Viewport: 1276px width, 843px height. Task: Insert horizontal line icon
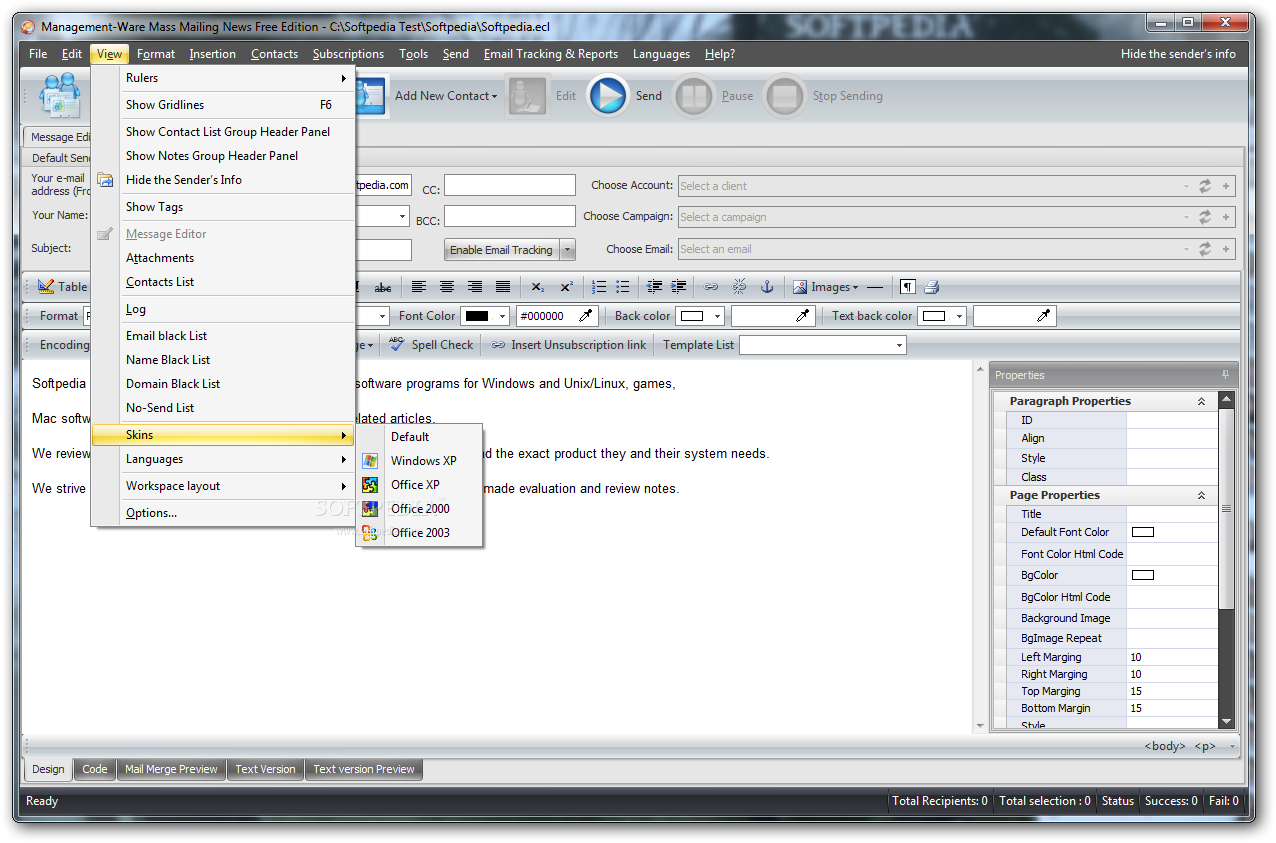pyautogui.click(x=875, y=287)
